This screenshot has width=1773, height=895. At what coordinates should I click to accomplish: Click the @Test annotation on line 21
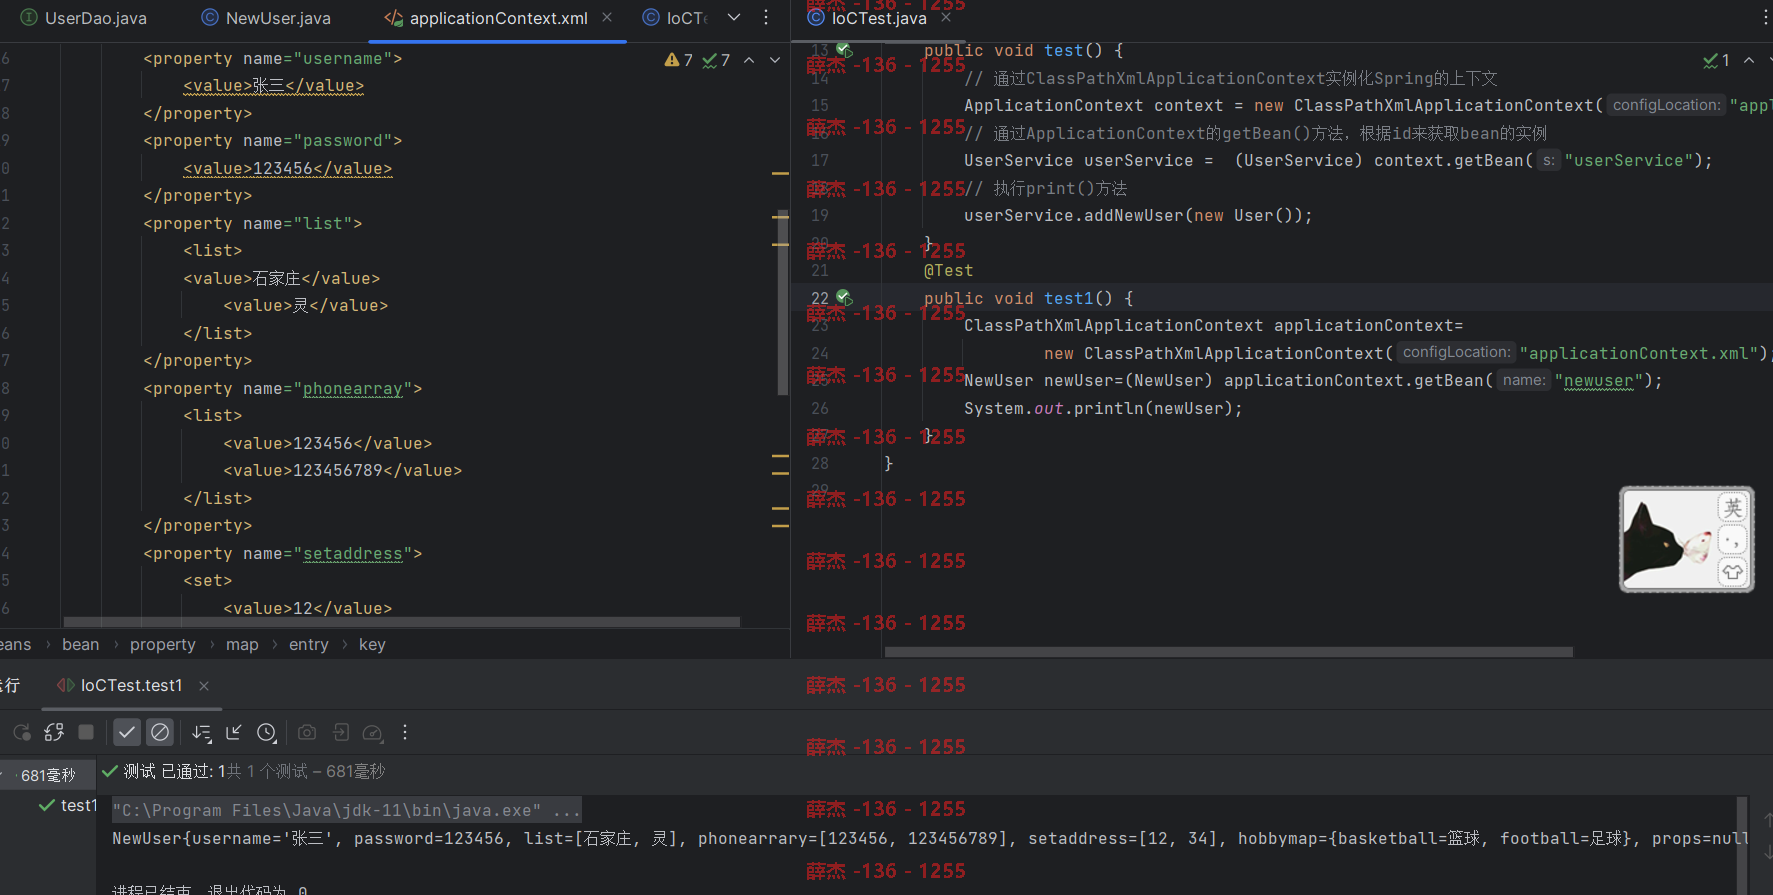[x=948, y=271]
